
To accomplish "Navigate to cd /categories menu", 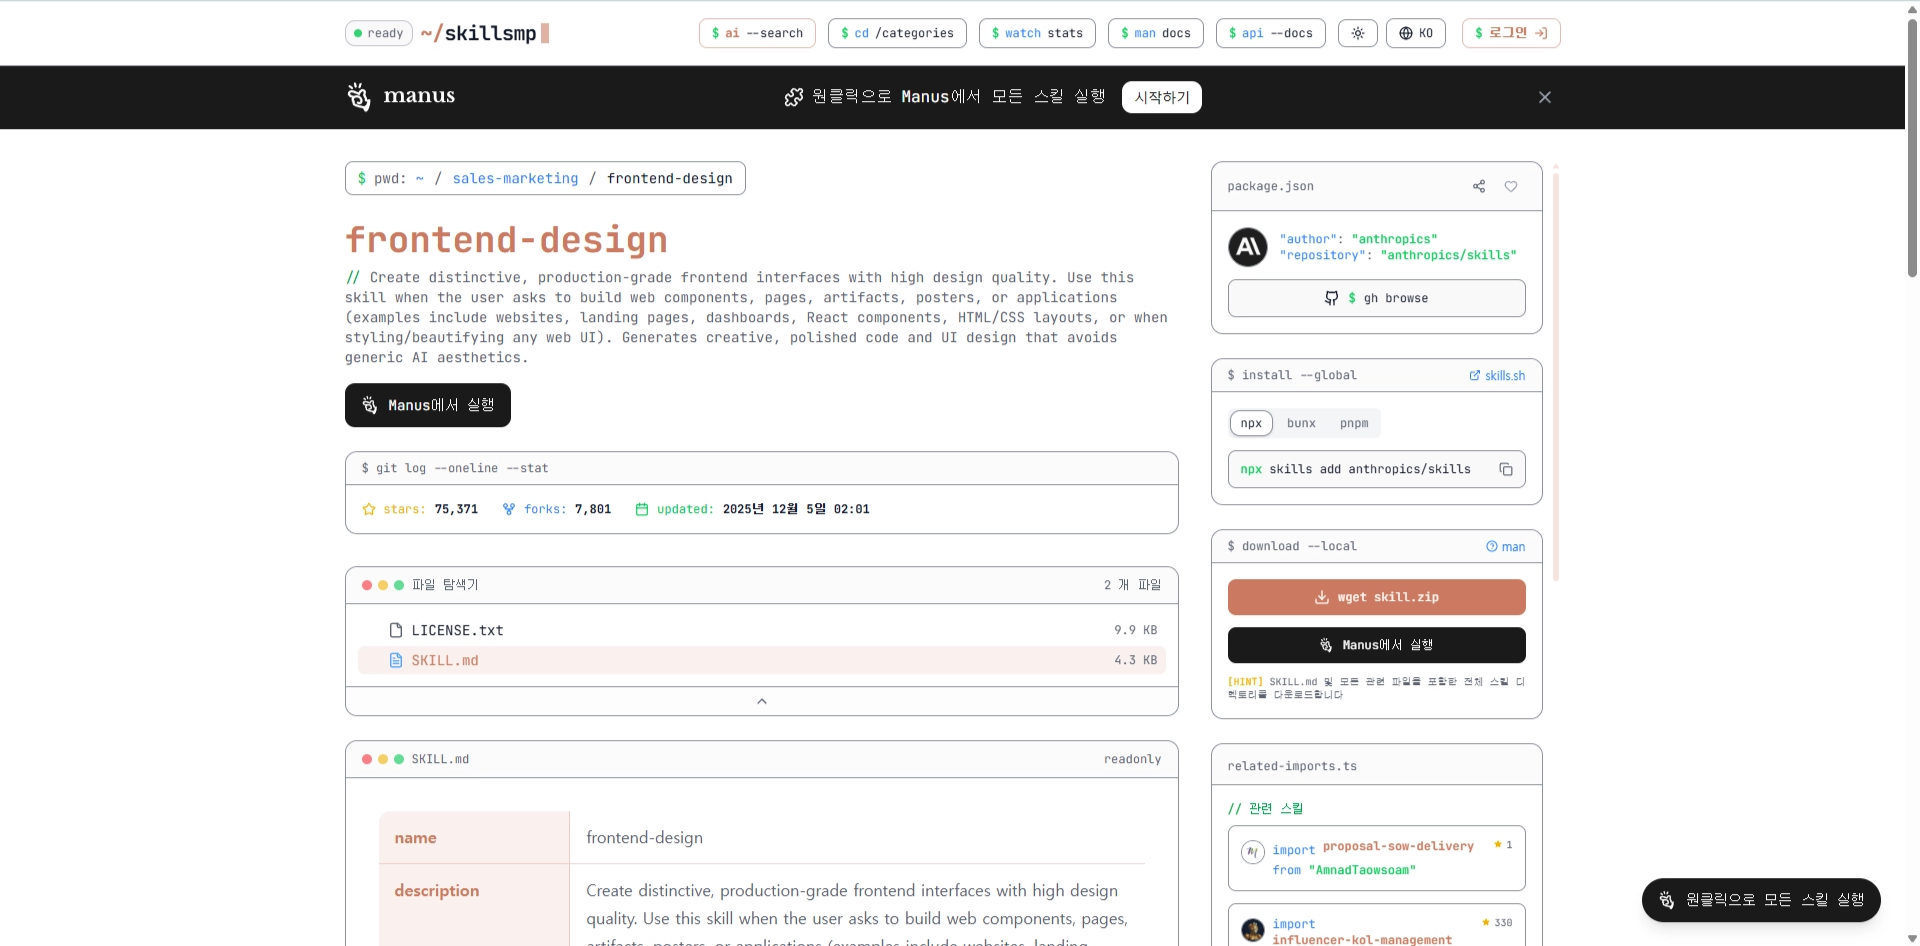I will (897, 33).
